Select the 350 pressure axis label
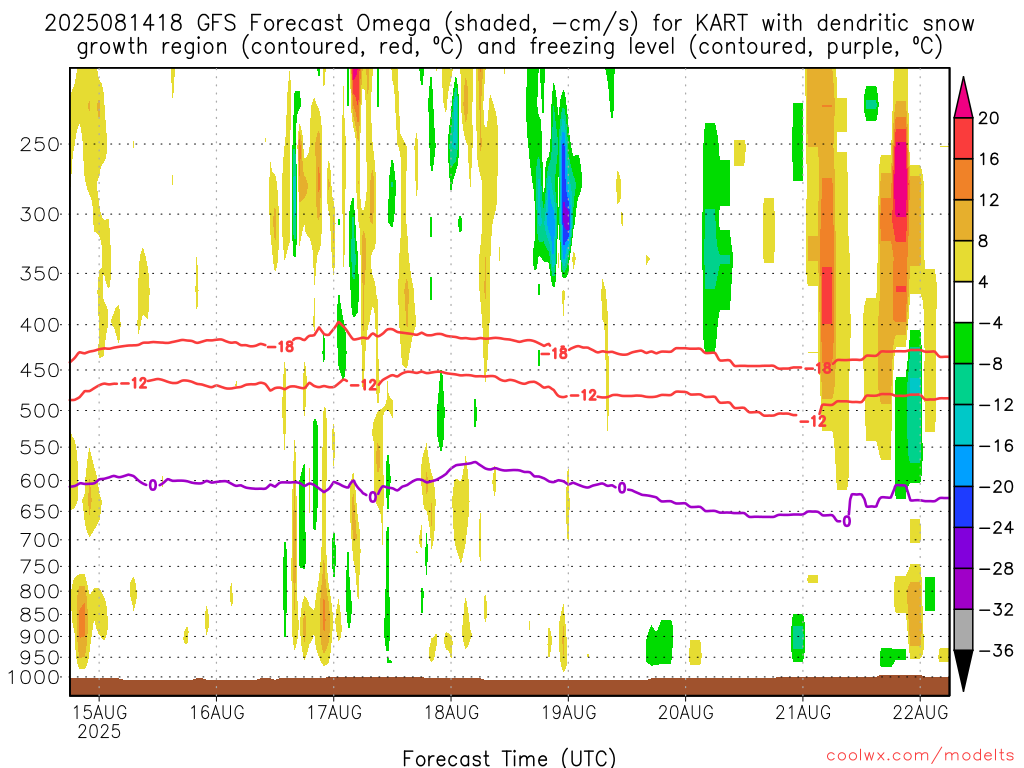Screen dimensions: 1024x768 [40, 274]
